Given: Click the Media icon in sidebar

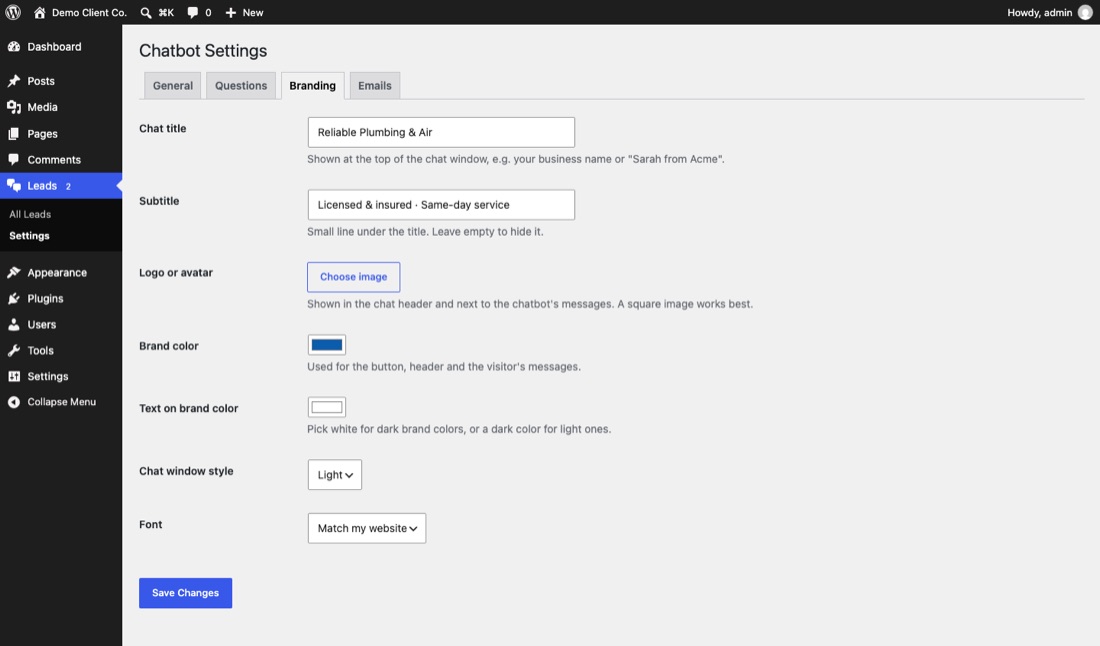Looking at the screenshot, I should point(14,107).
